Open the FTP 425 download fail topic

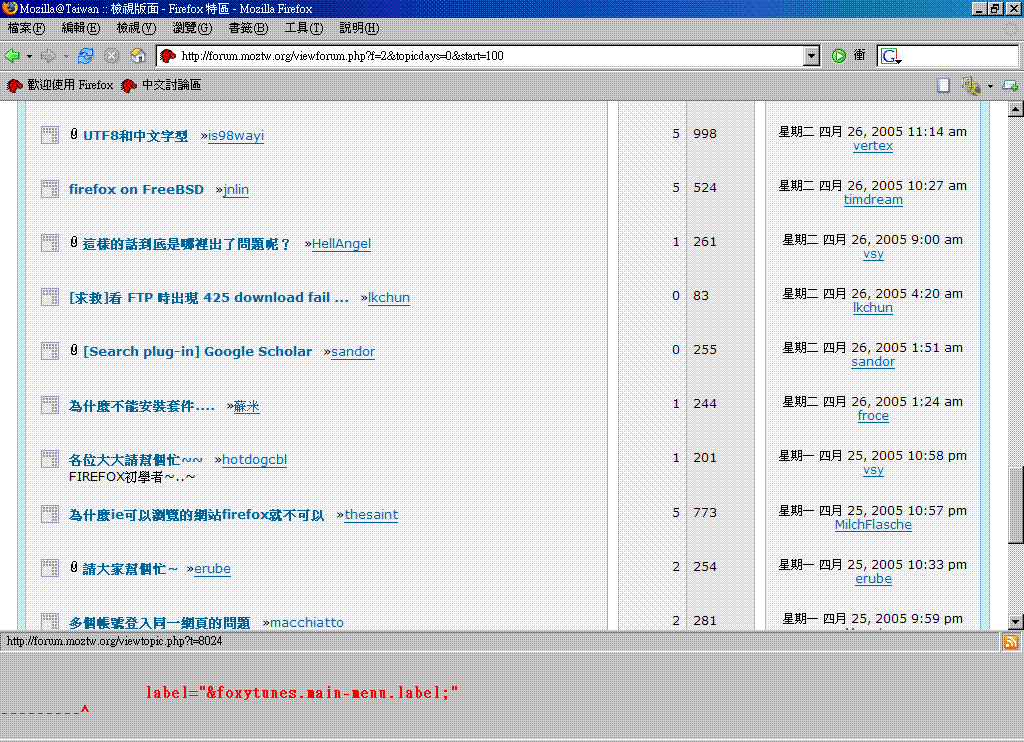click(209, 298)
